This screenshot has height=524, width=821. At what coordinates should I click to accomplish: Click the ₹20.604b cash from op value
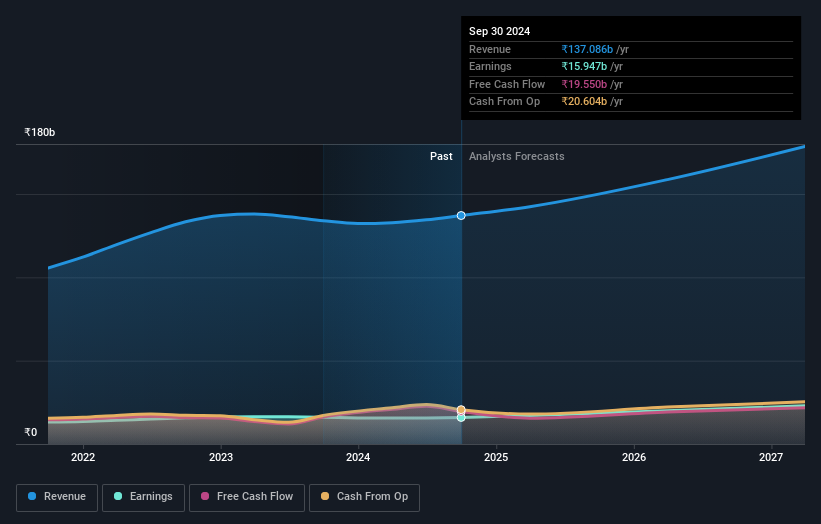[584, 102]
